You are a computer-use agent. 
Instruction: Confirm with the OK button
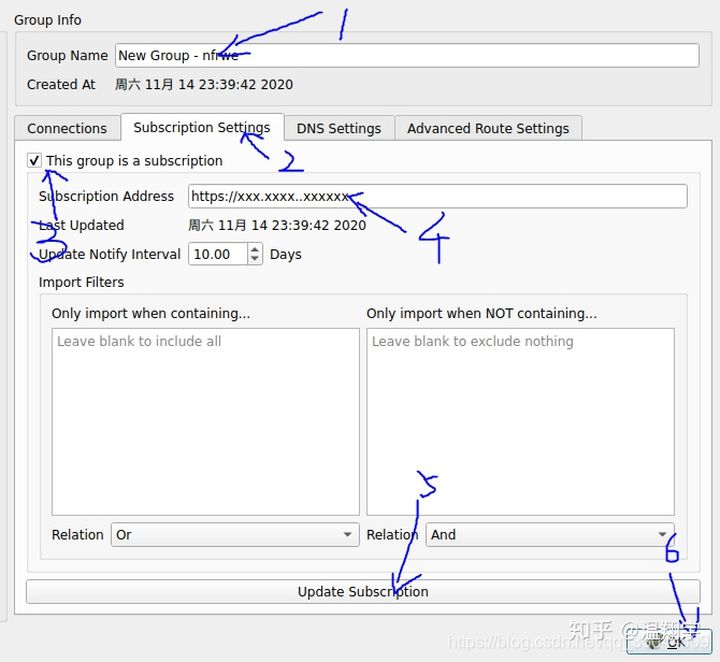(x=669, y=641)
